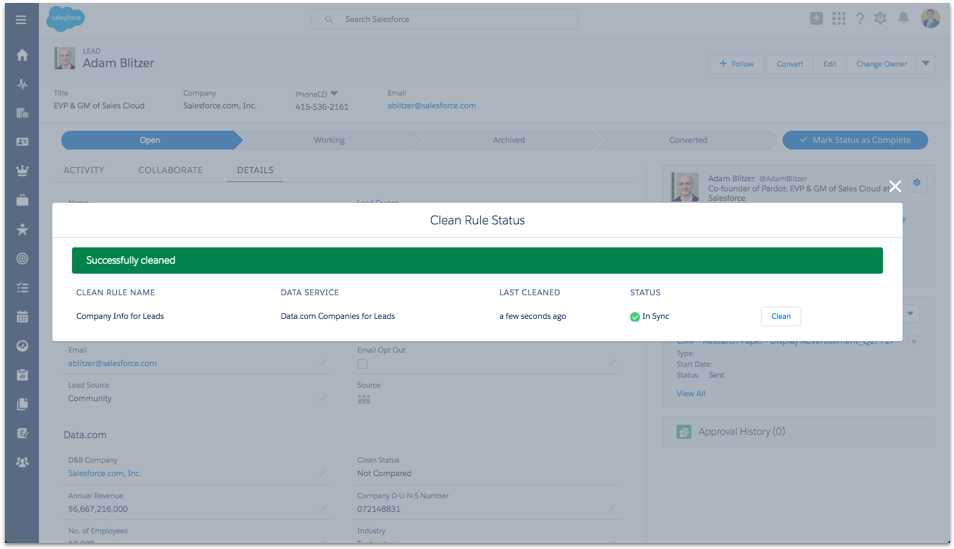This screenshot has width=954, height=549.
Task: Open header email ablitzer@salesforce.com link
Action: [x=431, y=106]
